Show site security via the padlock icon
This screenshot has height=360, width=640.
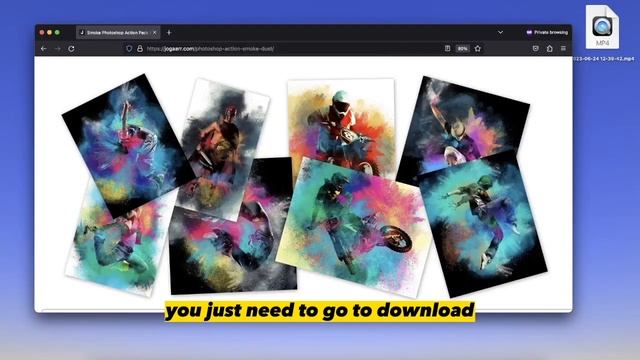[x=140, y=49]
